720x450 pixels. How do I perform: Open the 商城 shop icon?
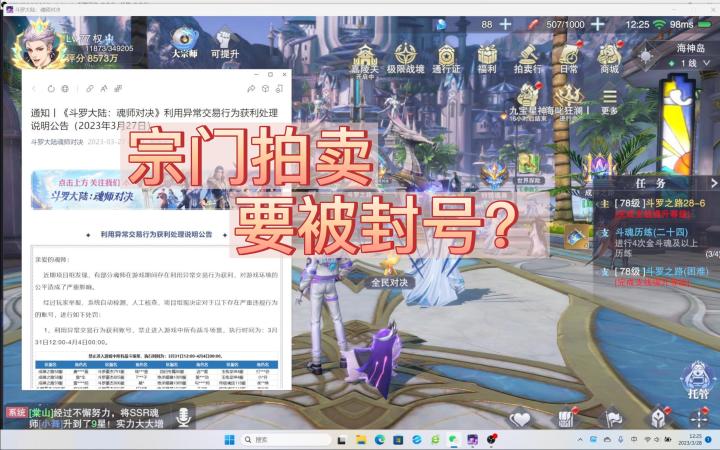coord(609,59)
